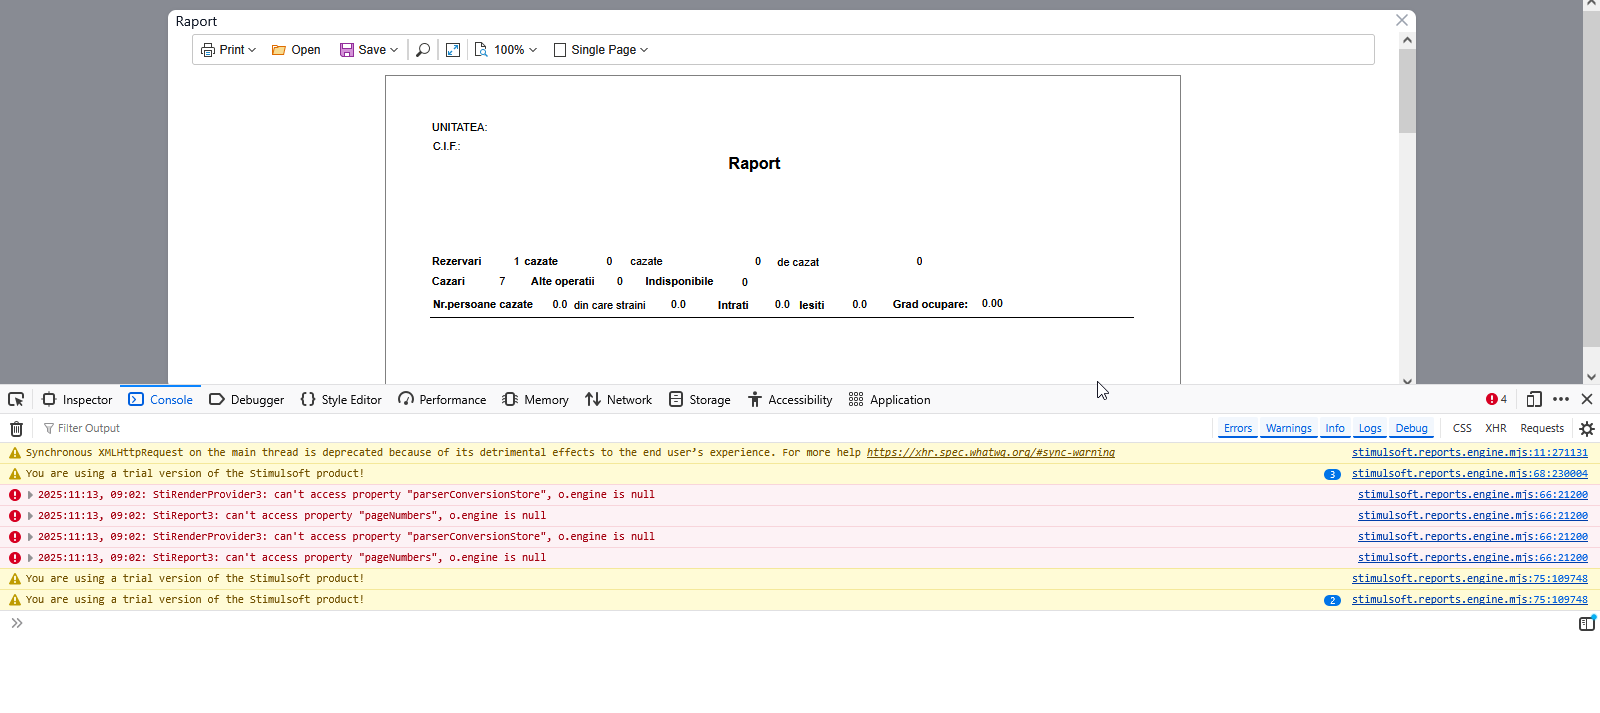Expand the 100% zoom dropdown

[507, 50]
